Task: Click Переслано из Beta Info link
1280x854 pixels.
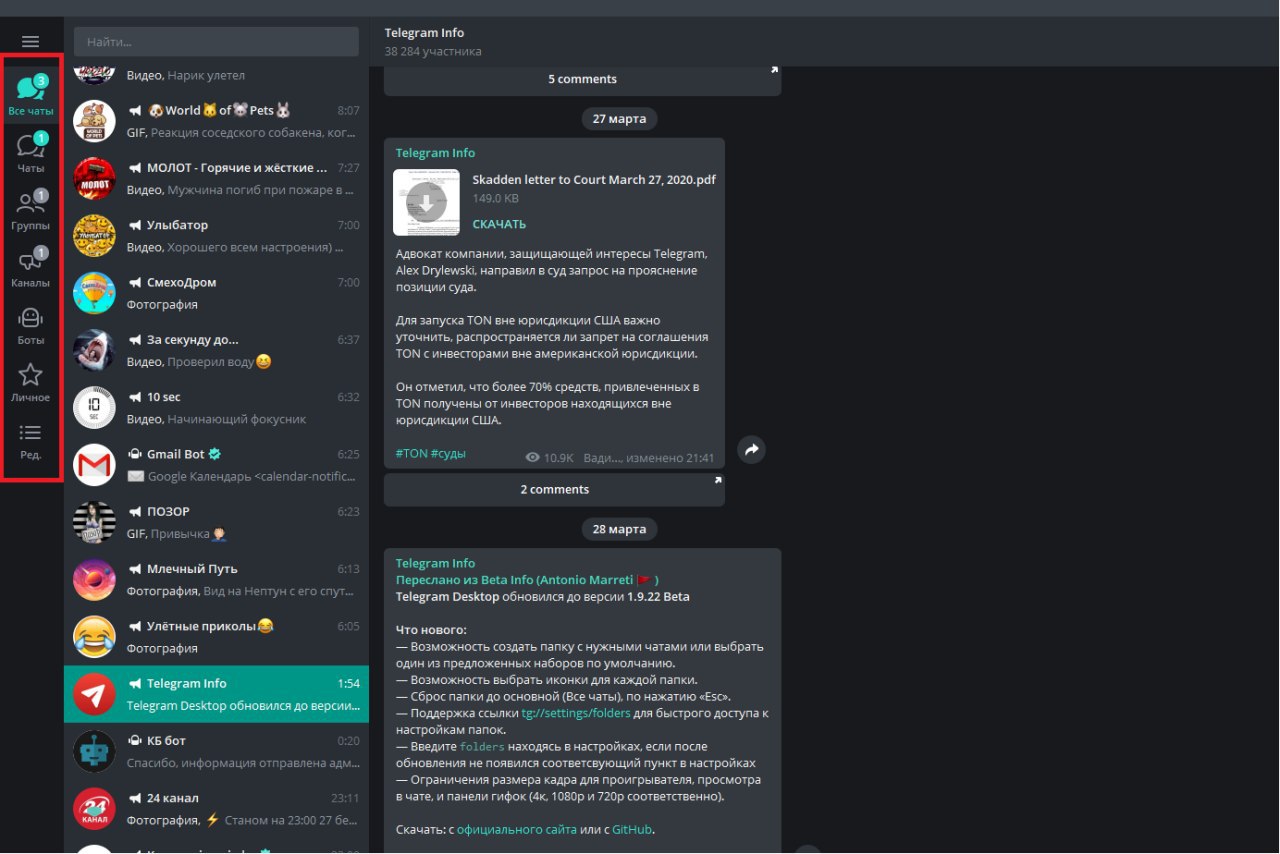Action: pos(527,580)
